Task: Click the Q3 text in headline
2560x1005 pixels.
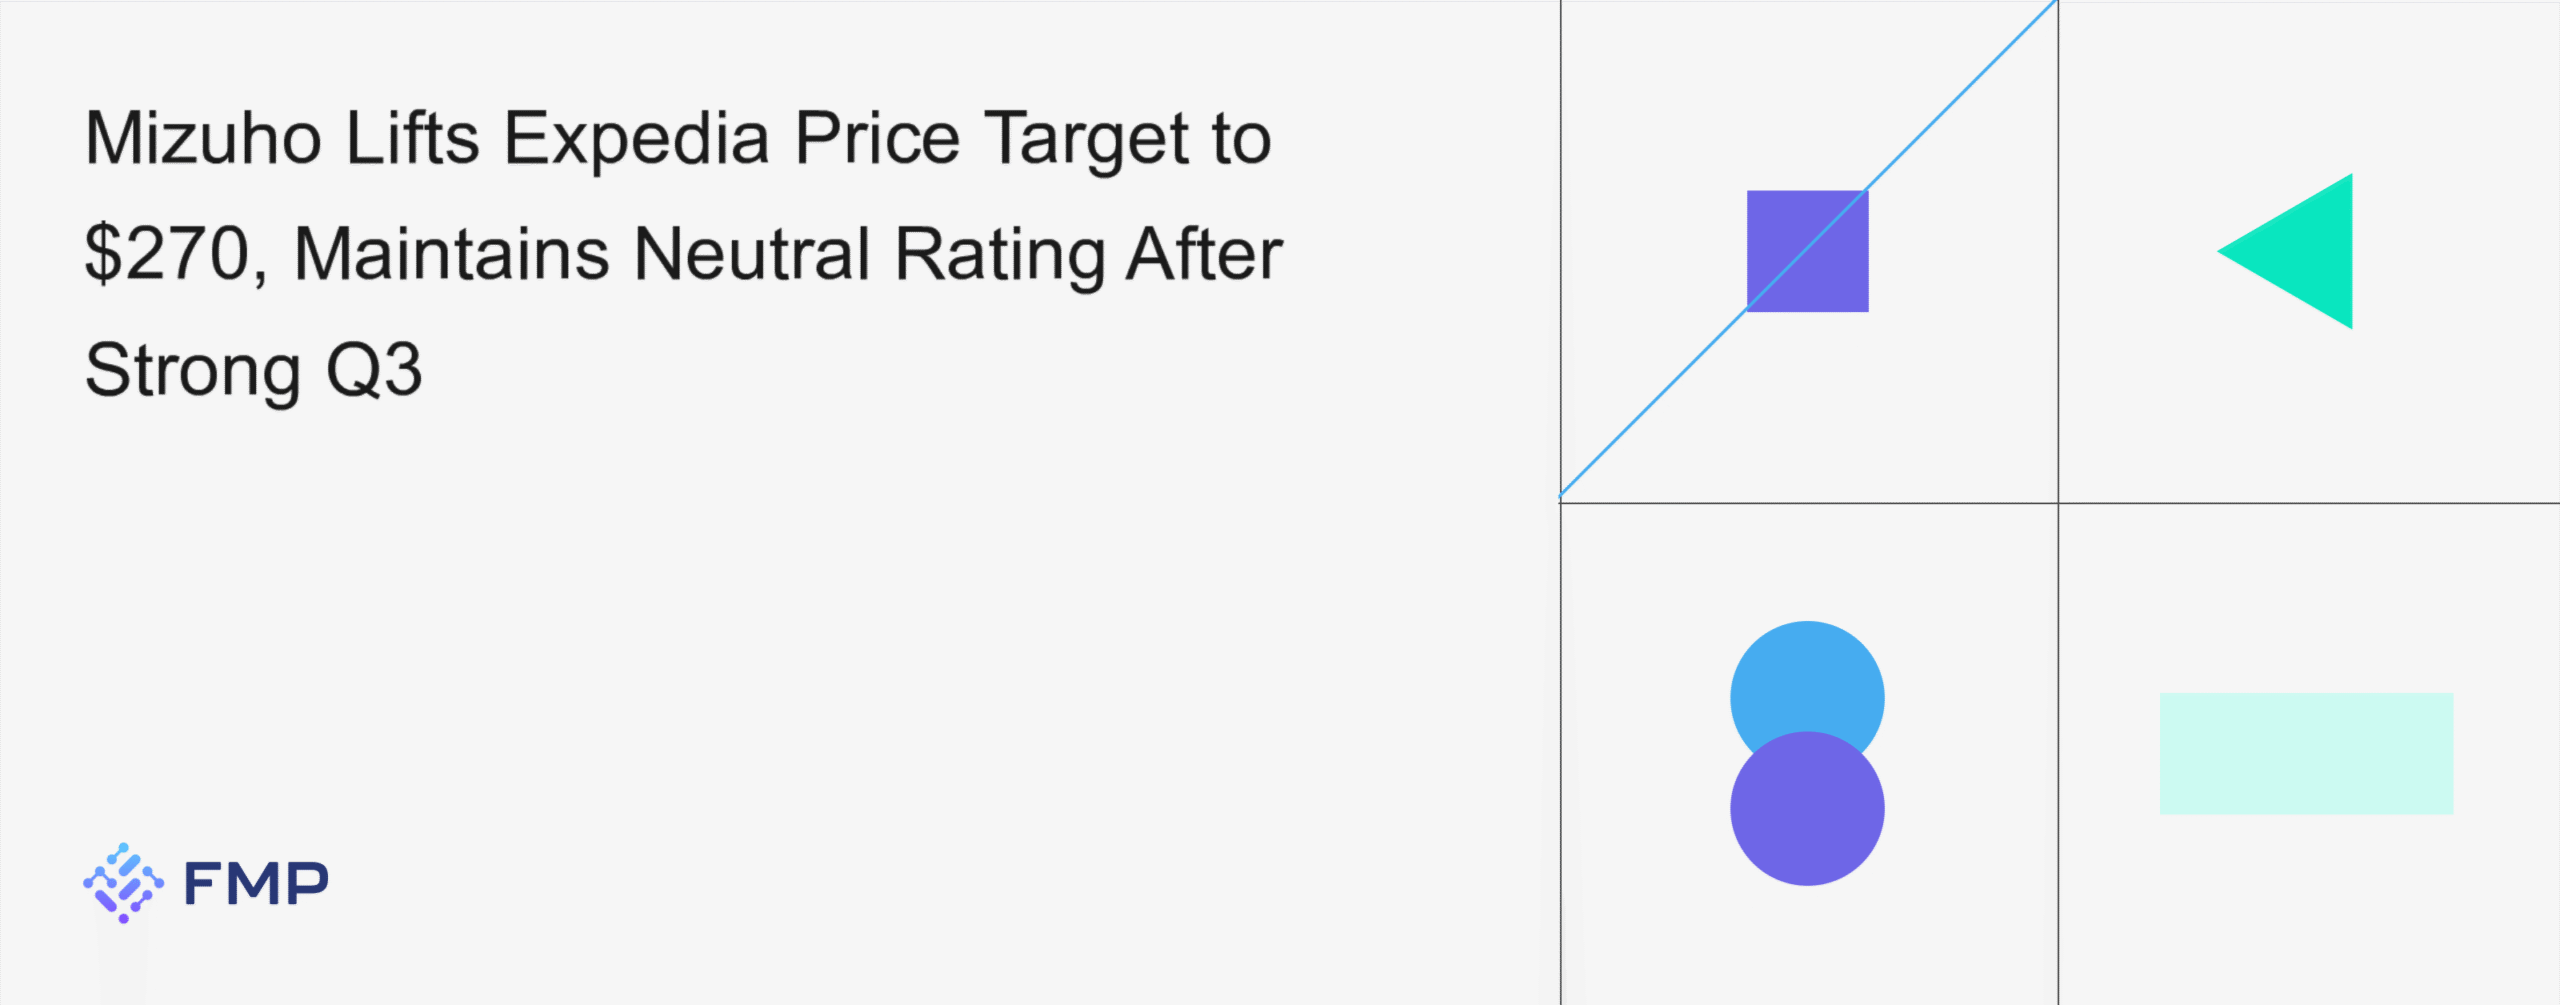Action: [374, 370]
